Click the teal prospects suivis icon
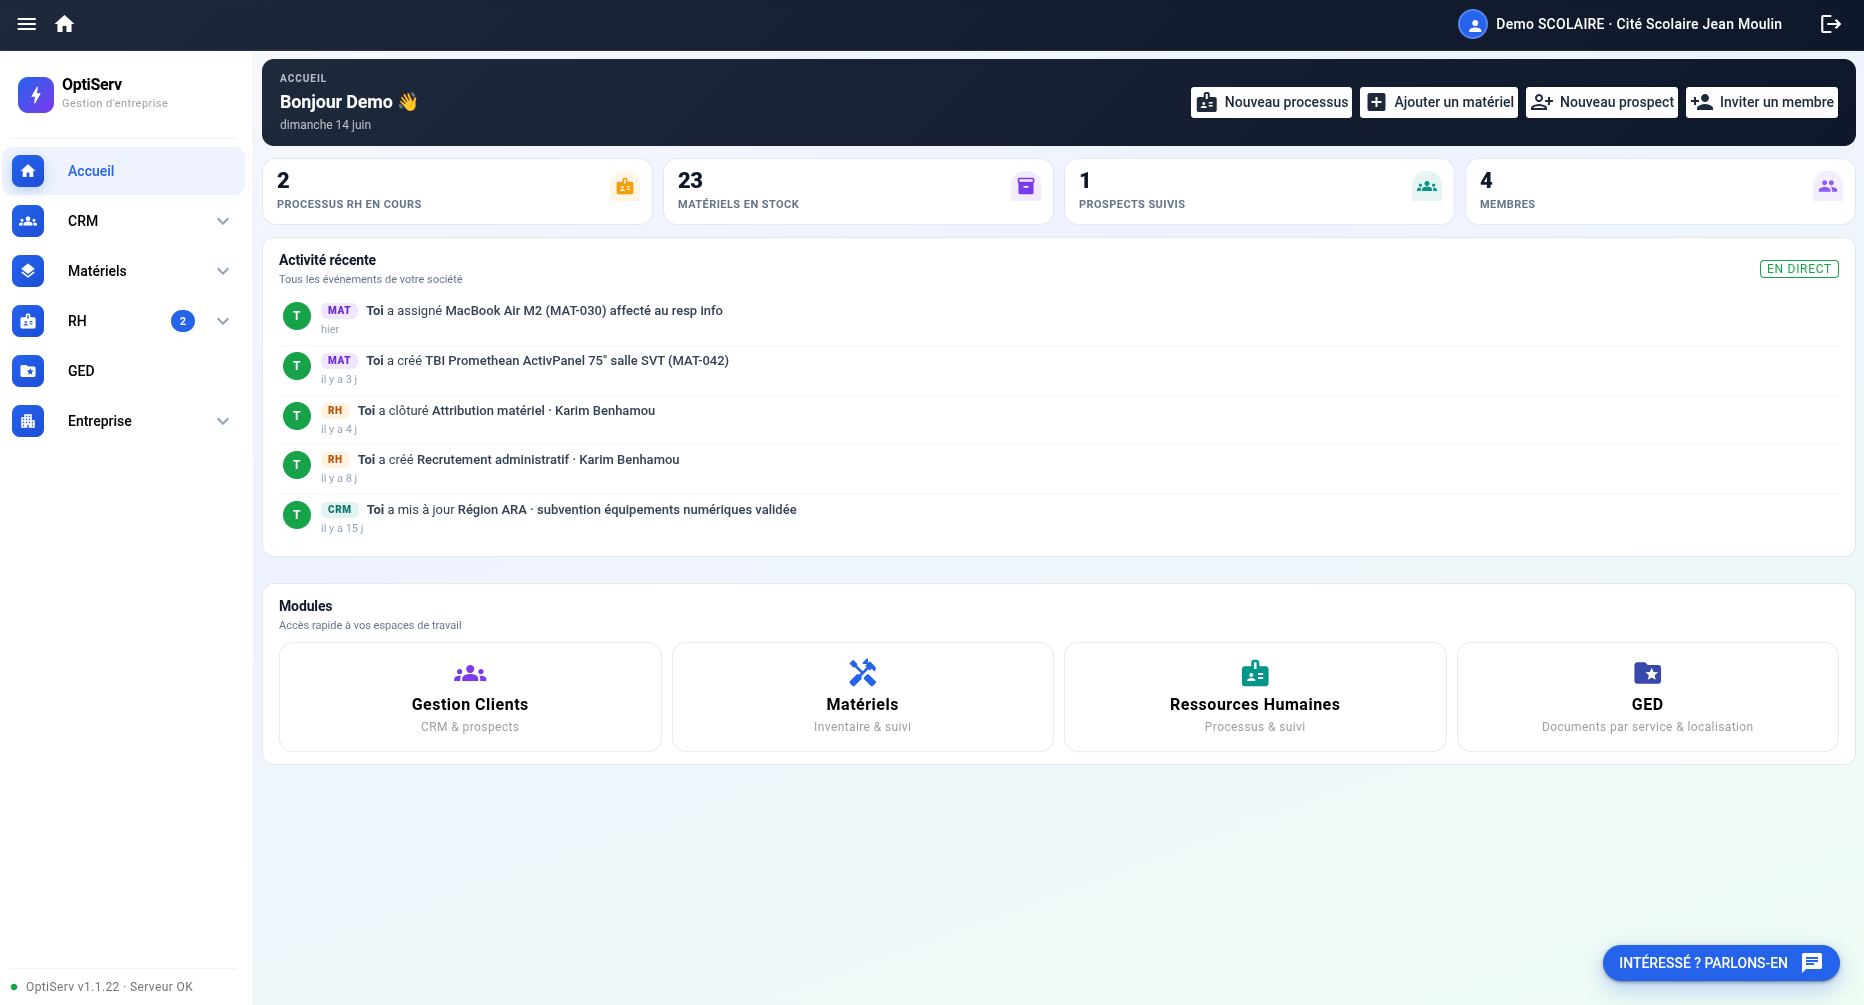This screenshot has width=1864, height=1005. [x=1427, y=186]
